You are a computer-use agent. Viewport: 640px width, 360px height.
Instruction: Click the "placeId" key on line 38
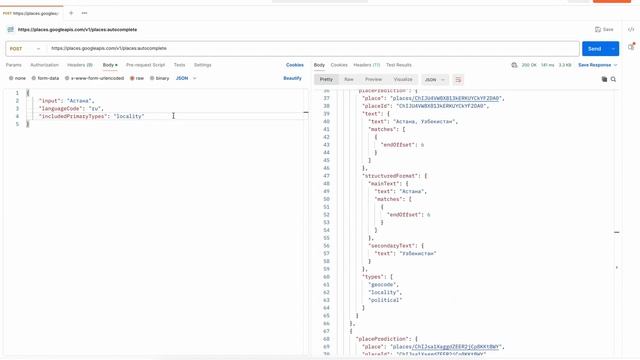click(x=376, y=106)
